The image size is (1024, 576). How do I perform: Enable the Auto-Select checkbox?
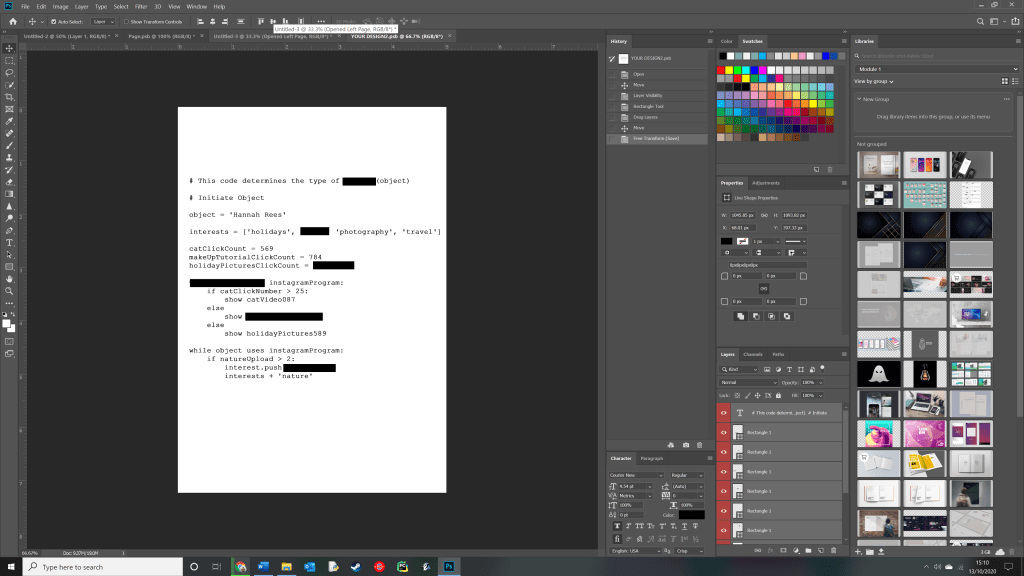(x=55, y=21)
